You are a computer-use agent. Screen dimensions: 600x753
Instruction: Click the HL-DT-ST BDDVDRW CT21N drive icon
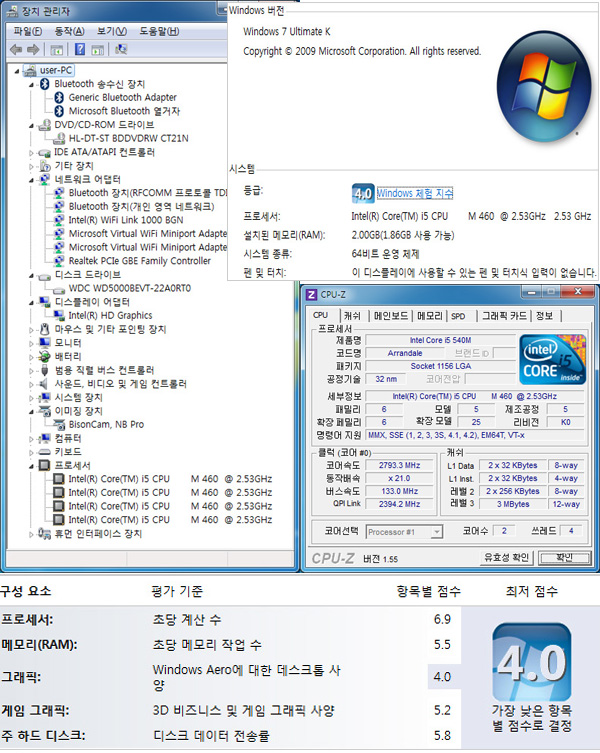point(59,138)
